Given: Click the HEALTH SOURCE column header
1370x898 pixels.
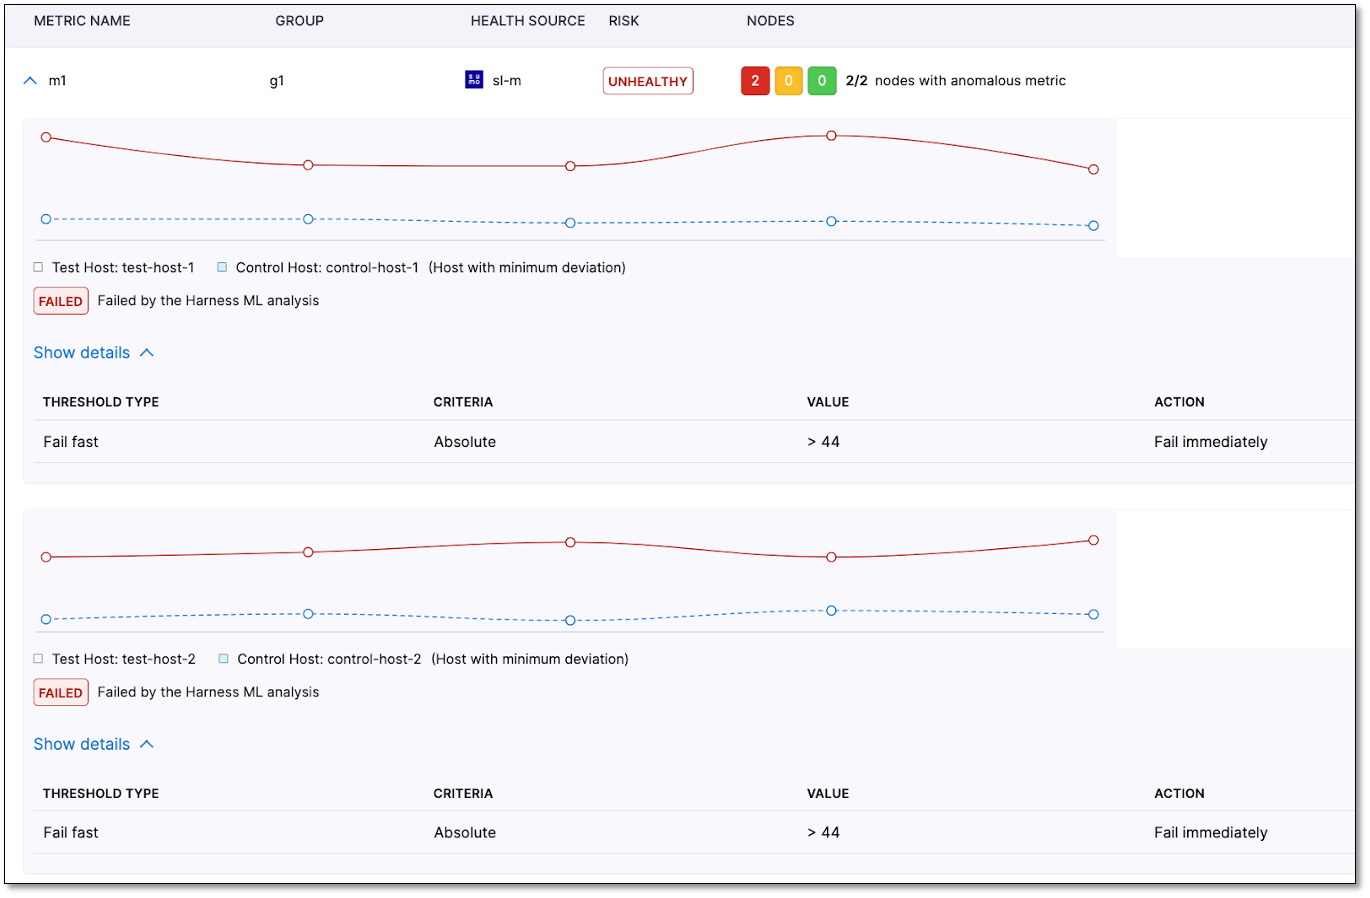Looking at the screenshot, I should click(x=527, y=21).
